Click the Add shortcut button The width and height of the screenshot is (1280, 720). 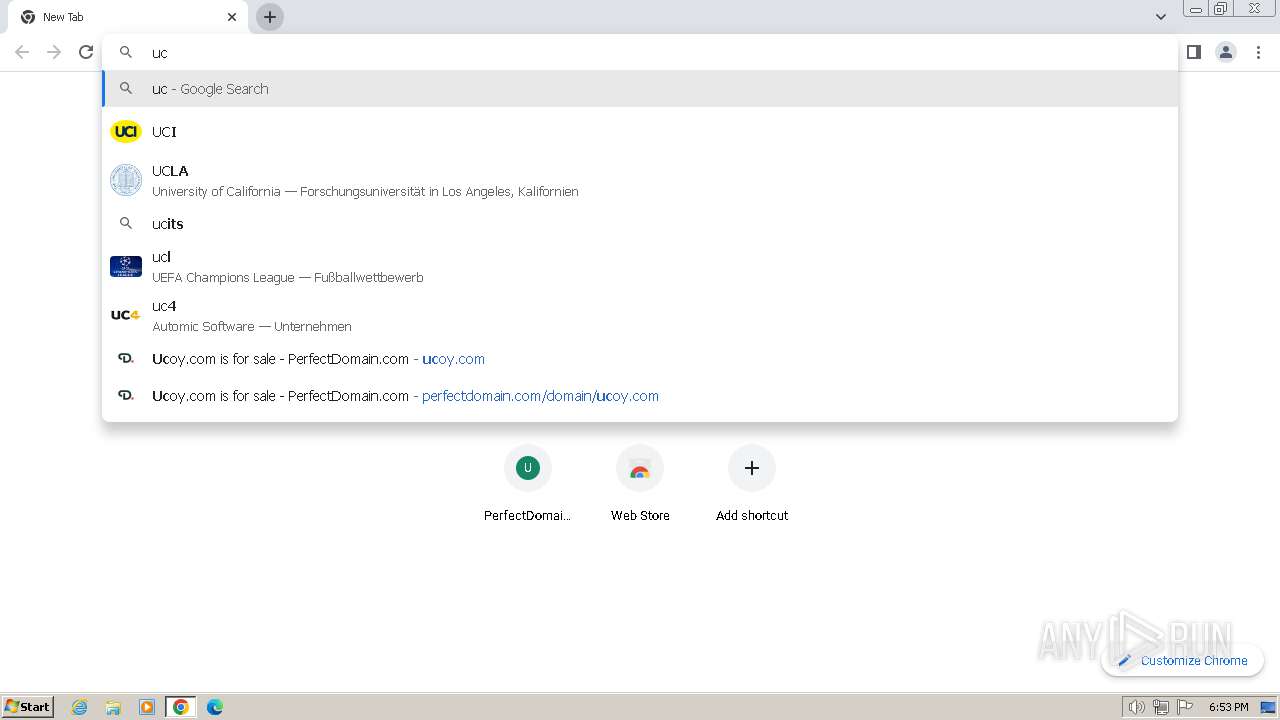pos(752,484)
